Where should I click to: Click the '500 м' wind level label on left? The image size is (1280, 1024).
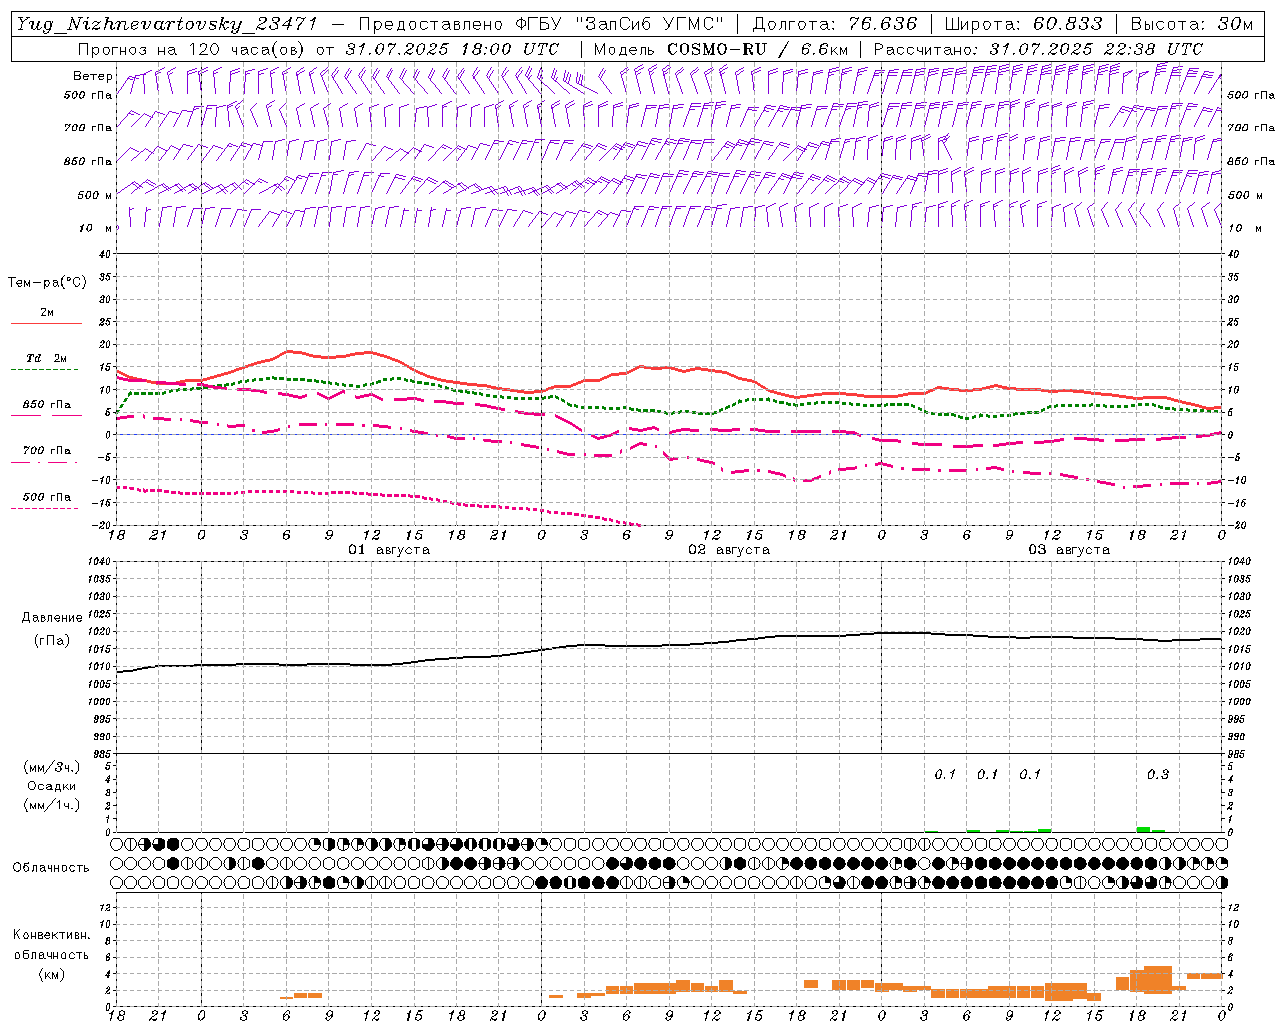pos(95,196)
